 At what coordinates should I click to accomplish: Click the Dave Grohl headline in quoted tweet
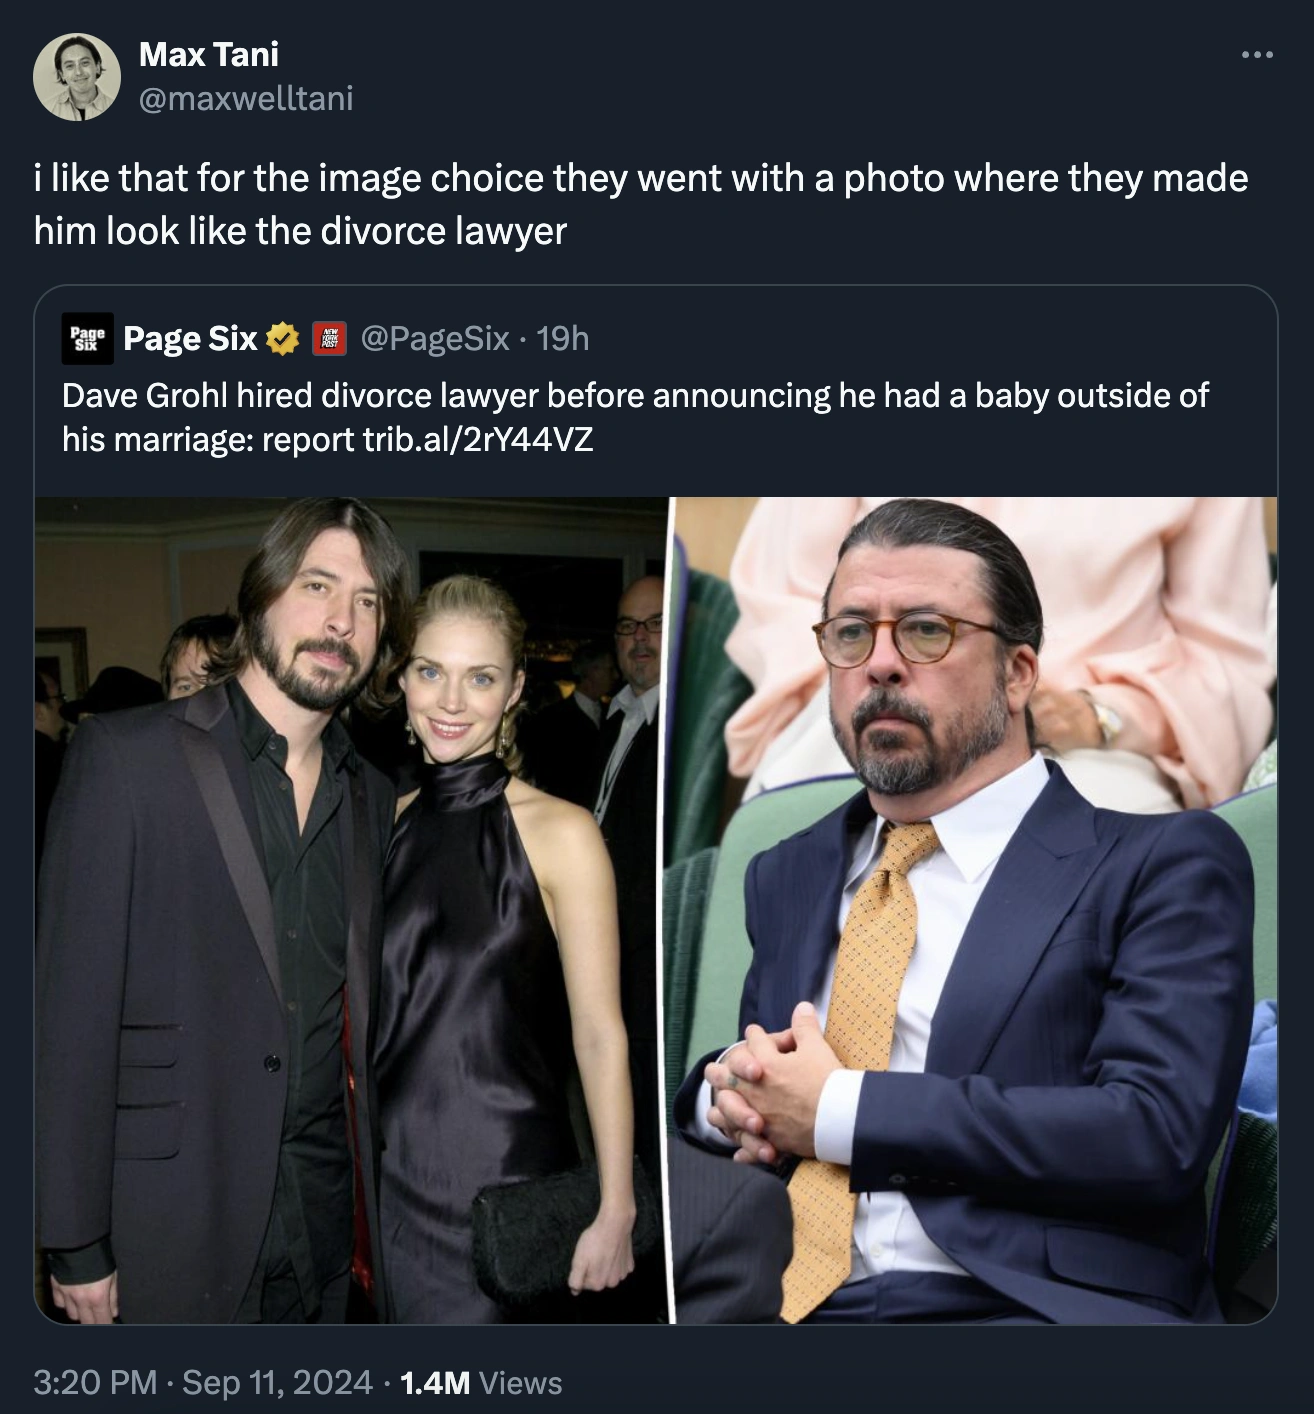point(635,396)
